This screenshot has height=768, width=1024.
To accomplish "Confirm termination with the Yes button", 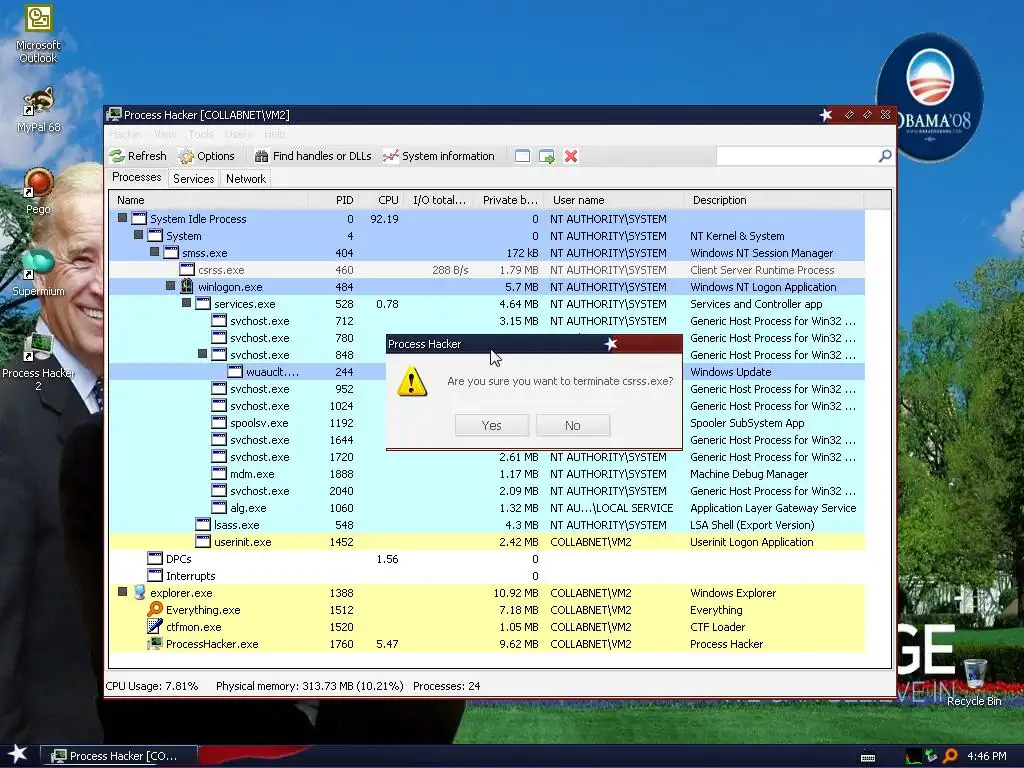I will 492,425.
